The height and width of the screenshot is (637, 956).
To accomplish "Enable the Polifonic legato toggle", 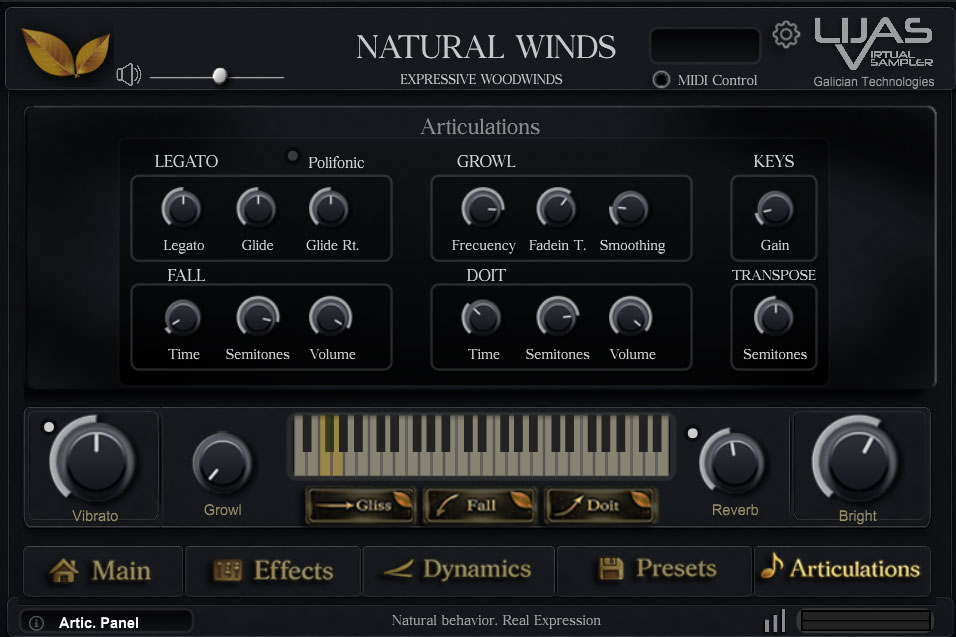I will [x=293, y=156].
